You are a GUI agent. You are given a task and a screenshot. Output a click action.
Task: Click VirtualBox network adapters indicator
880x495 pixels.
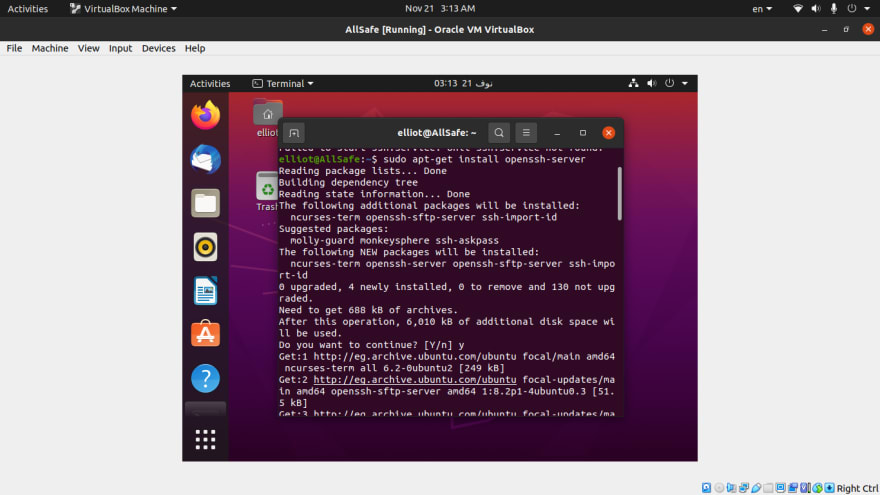pos(744,488)
